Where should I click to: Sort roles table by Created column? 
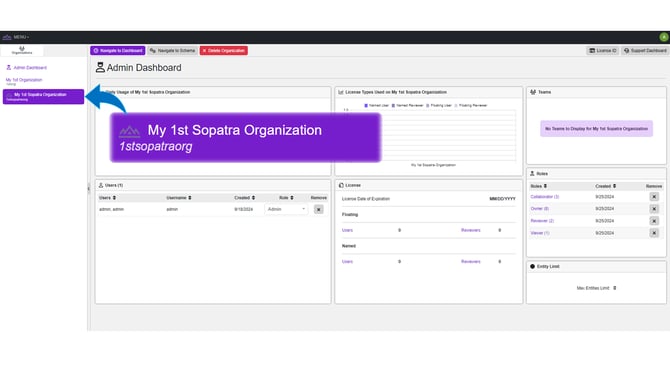(x=605, y=186)
